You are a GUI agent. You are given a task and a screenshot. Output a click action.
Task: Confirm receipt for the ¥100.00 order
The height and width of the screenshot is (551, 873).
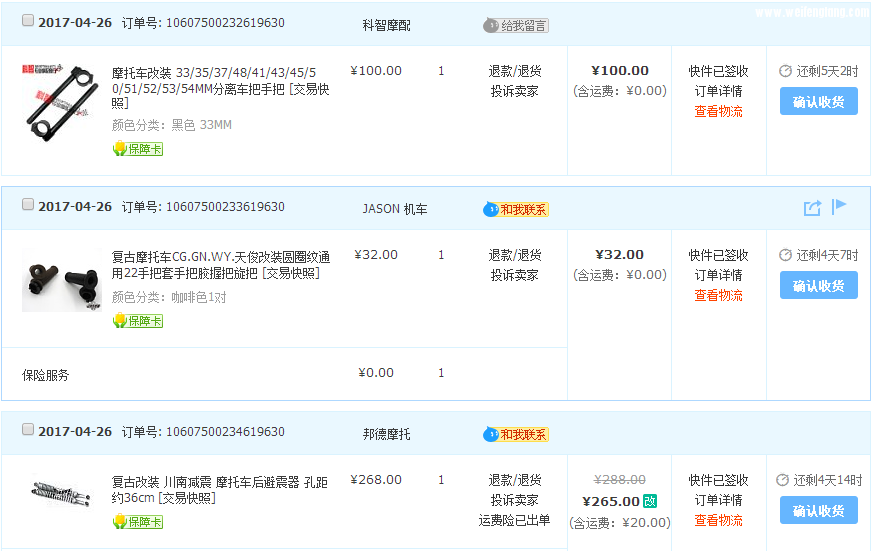[x=818, y=101]
